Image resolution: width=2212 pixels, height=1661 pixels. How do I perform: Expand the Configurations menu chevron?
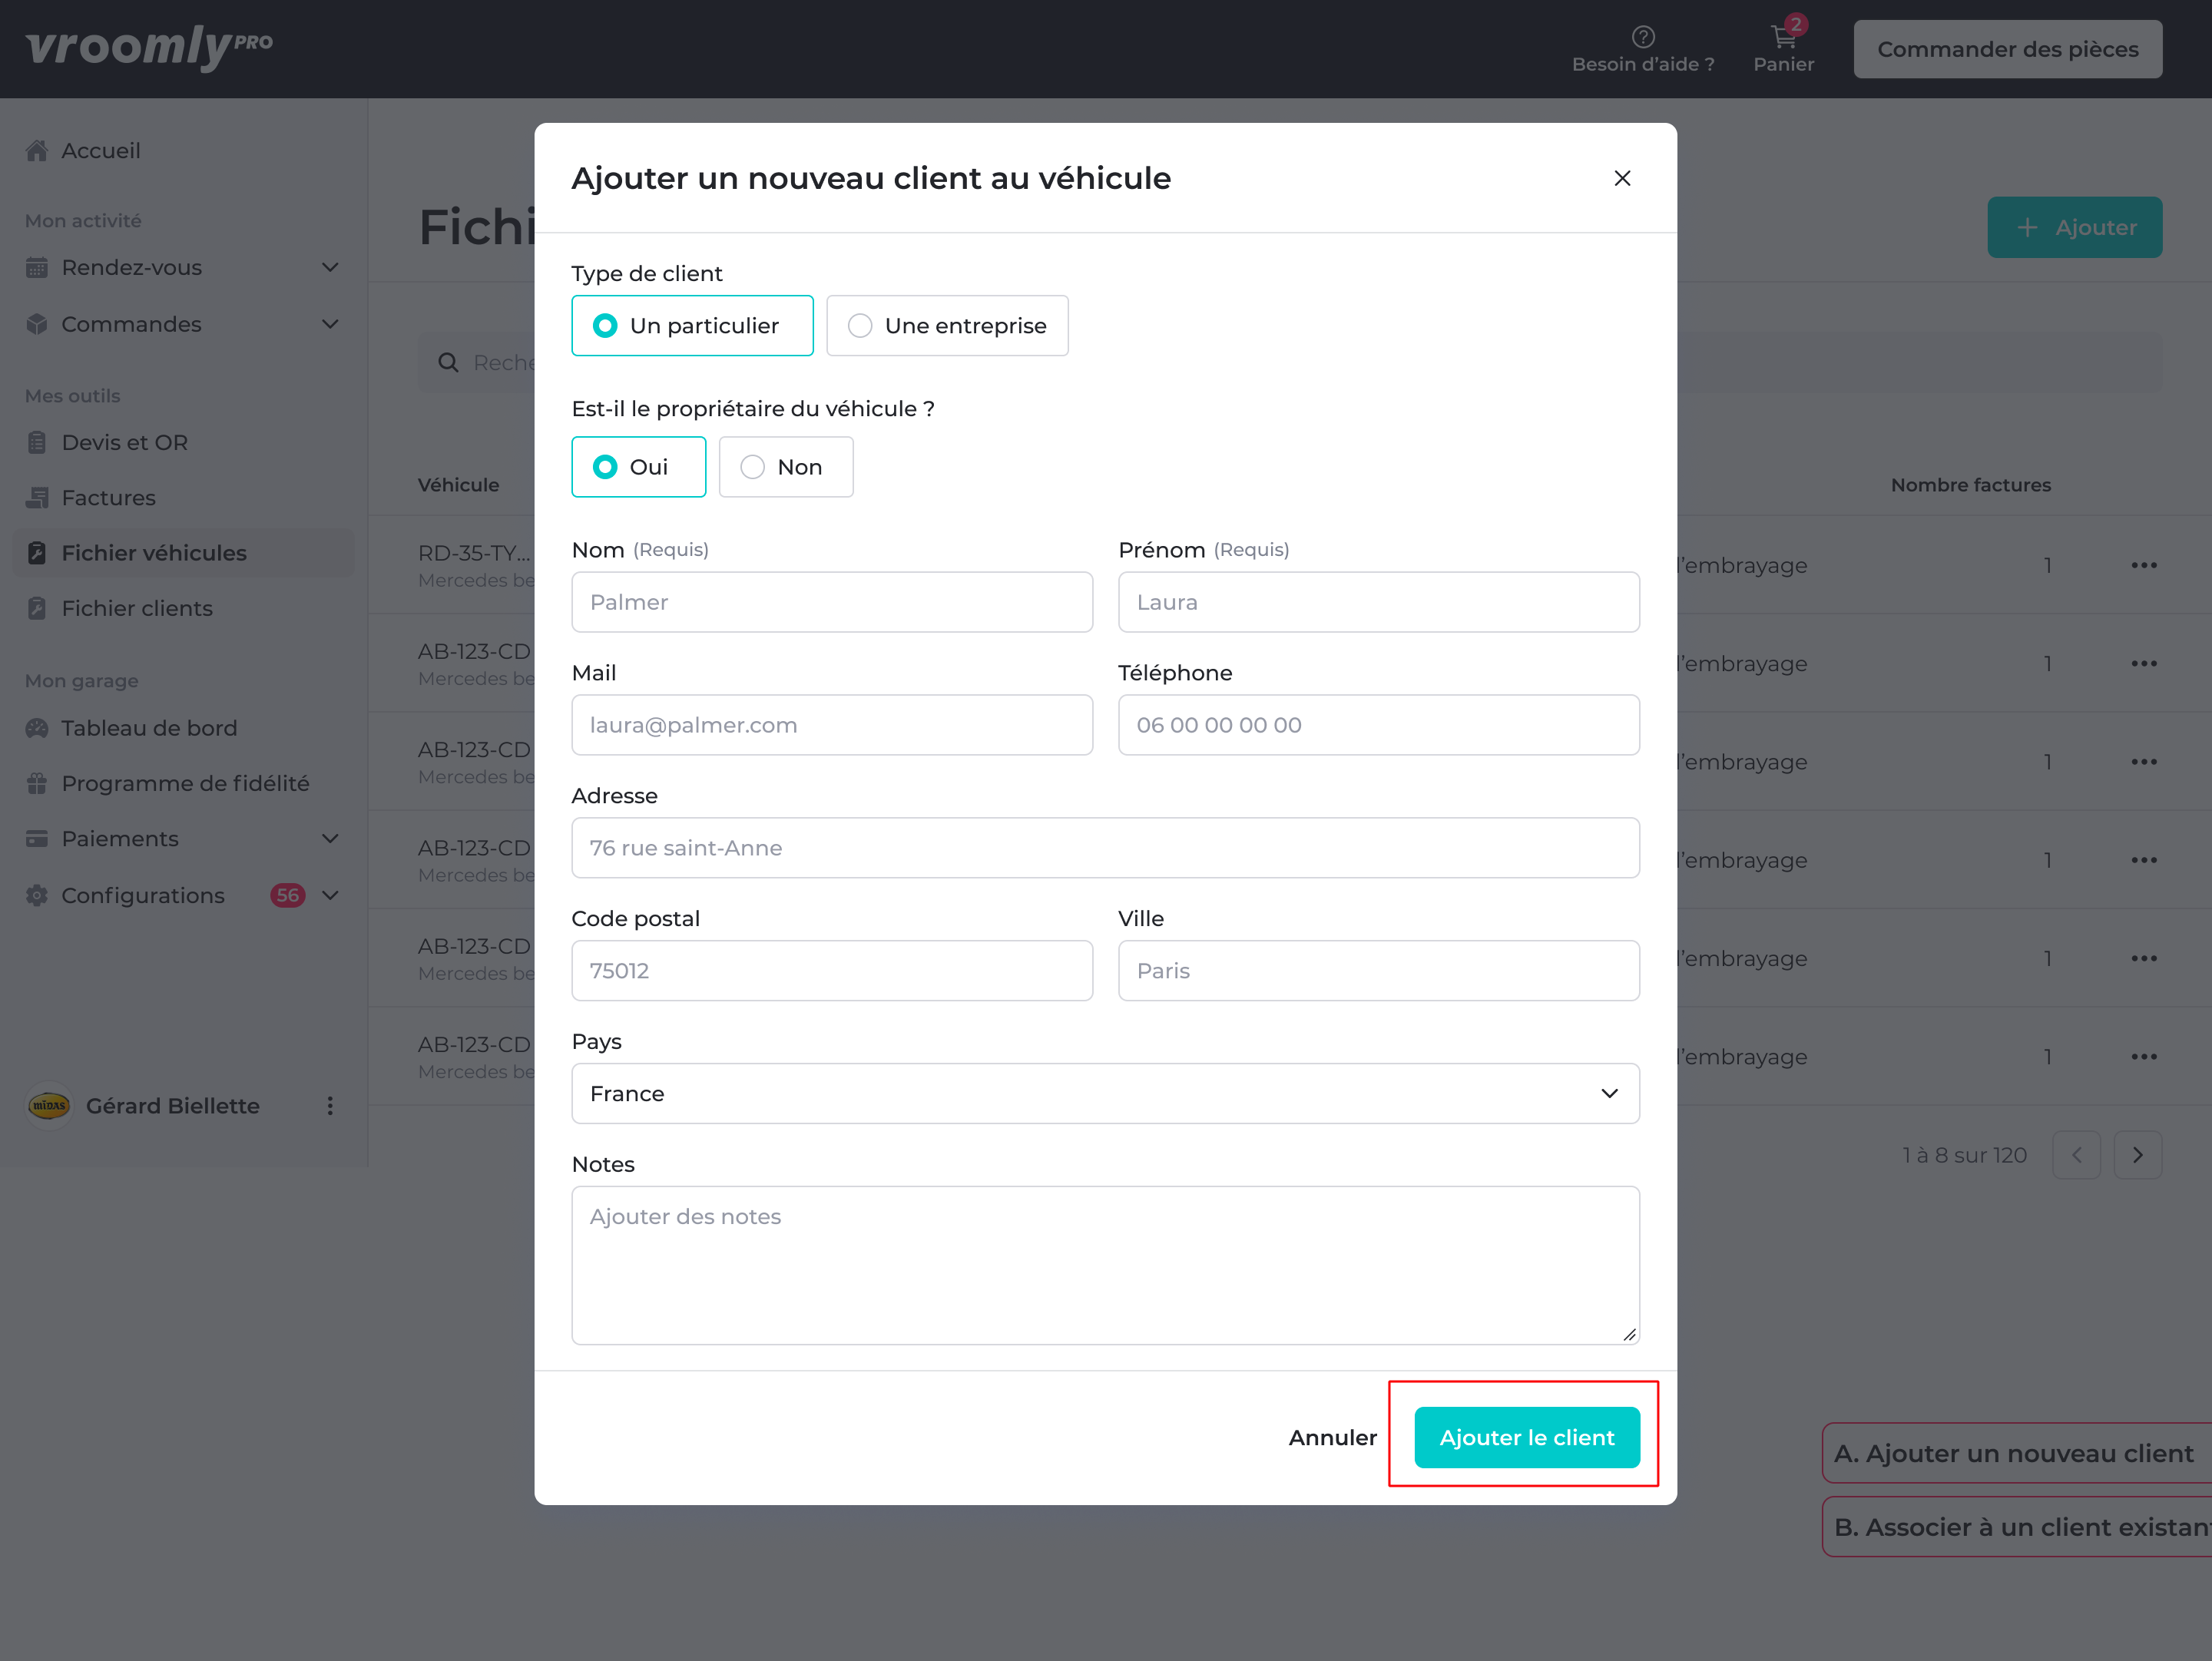coord(330,895)
